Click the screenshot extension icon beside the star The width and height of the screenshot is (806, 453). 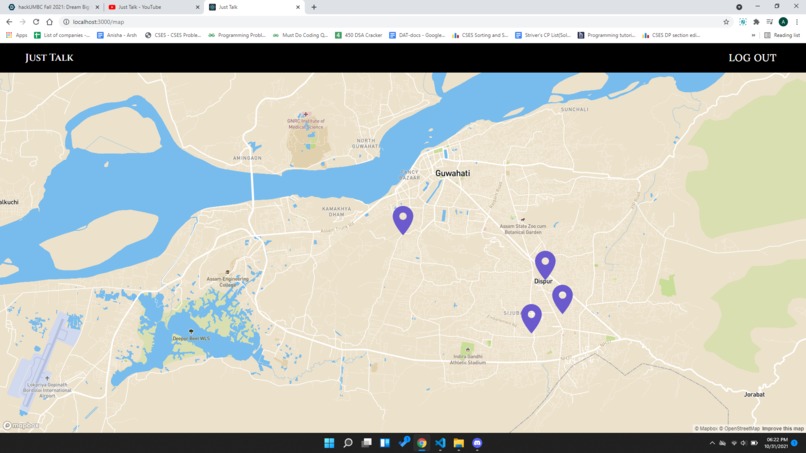[743, 22]
